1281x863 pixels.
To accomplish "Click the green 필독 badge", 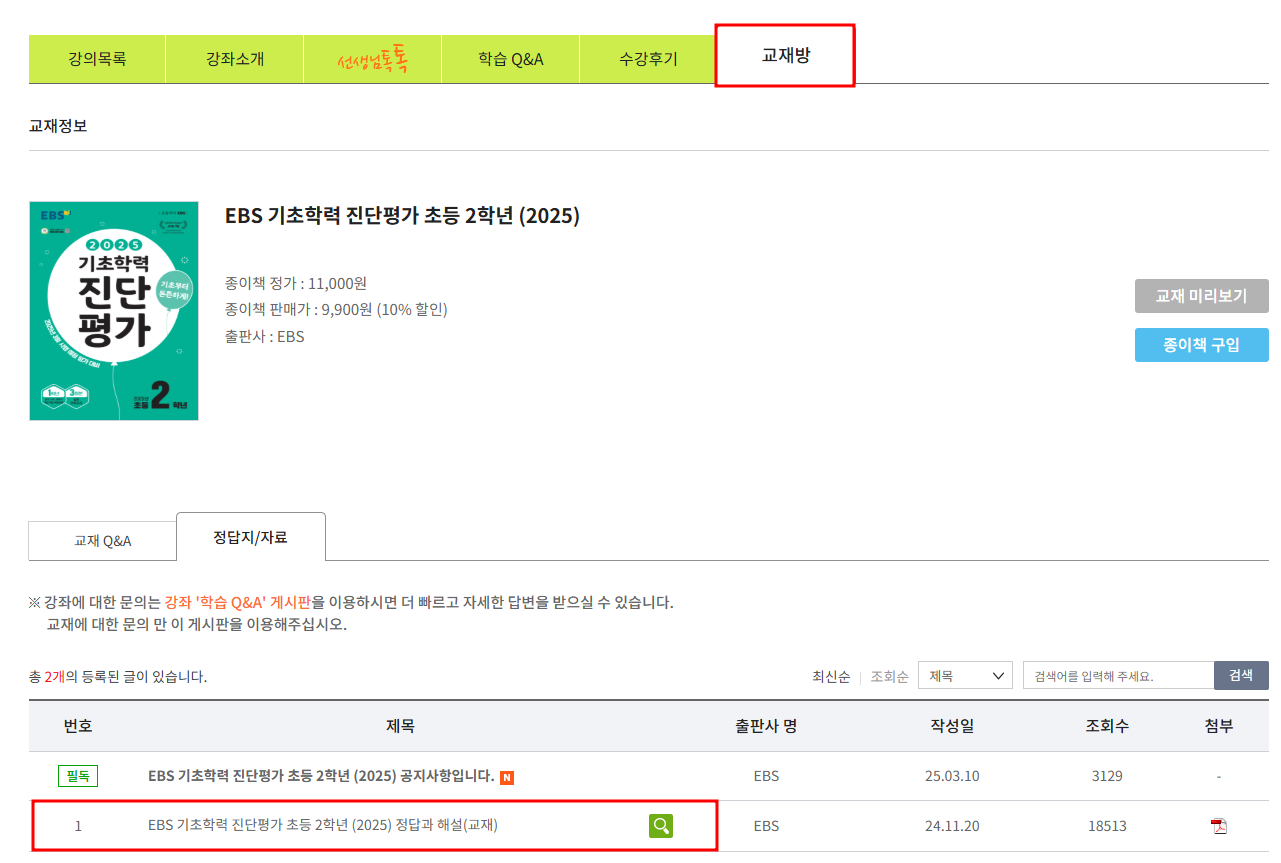I will (x=78, y=776).
